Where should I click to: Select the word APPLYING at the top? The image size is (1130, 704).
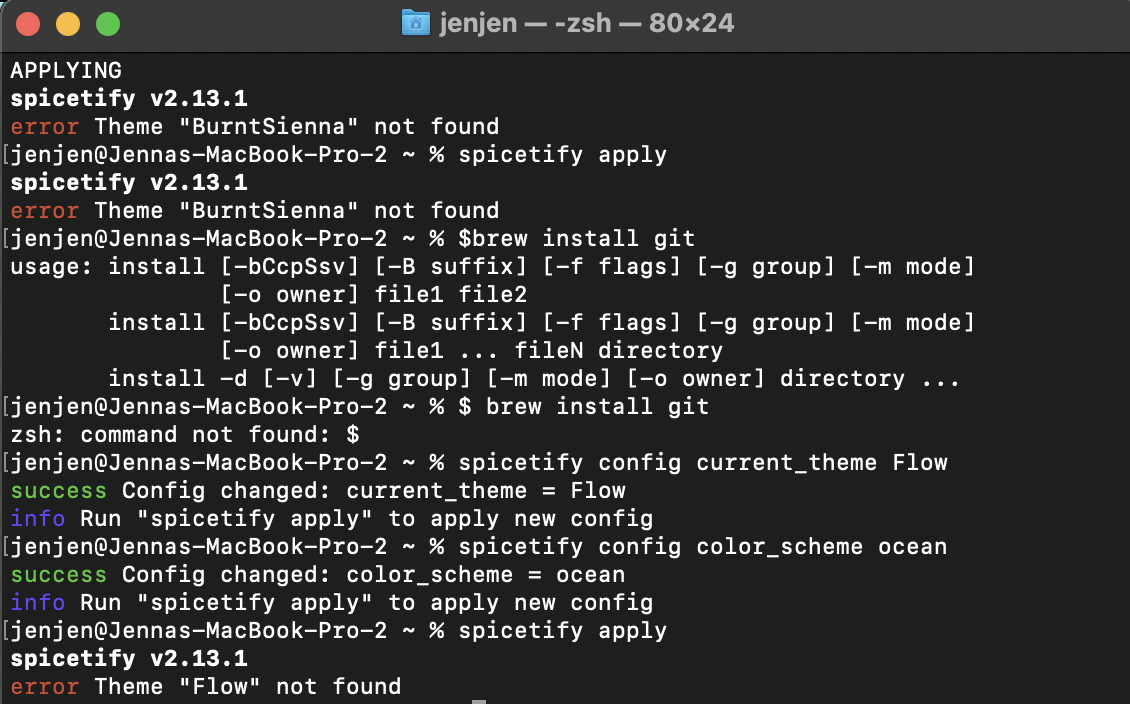66,70
